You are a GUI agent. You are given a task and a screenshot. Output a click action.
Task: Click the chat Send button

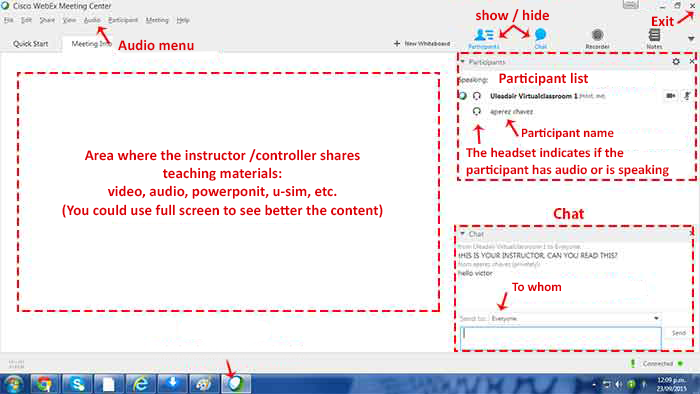pyautogui.click(x=679, y=333)
